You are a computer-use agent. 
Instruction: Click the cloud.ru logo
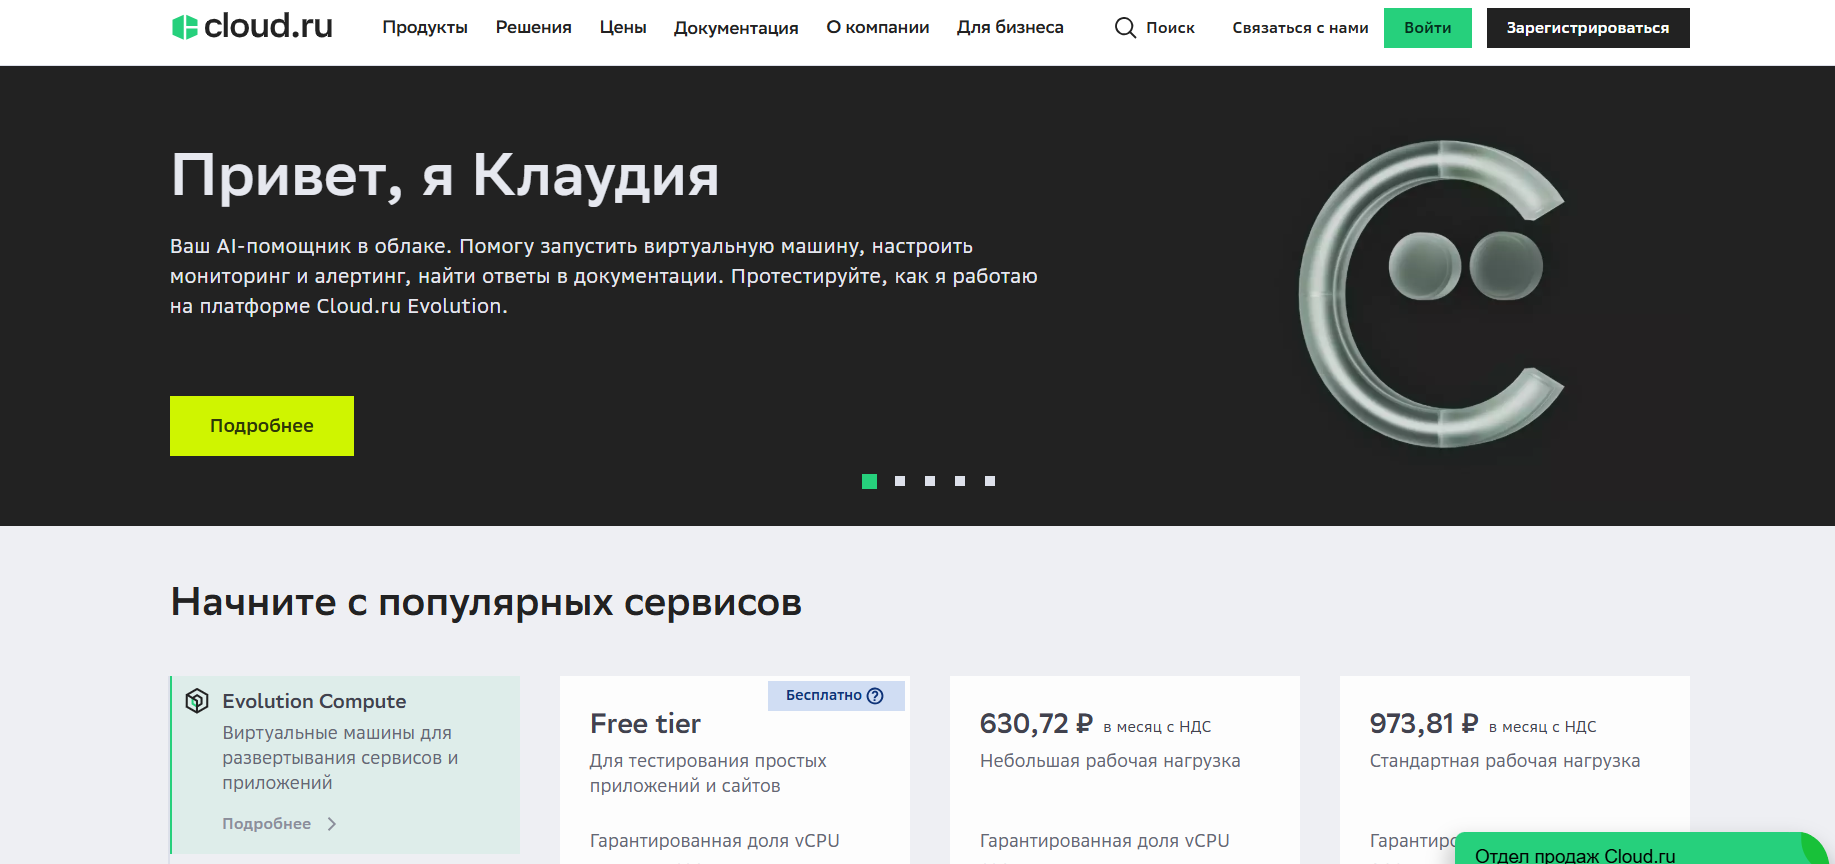pos(252,27)
